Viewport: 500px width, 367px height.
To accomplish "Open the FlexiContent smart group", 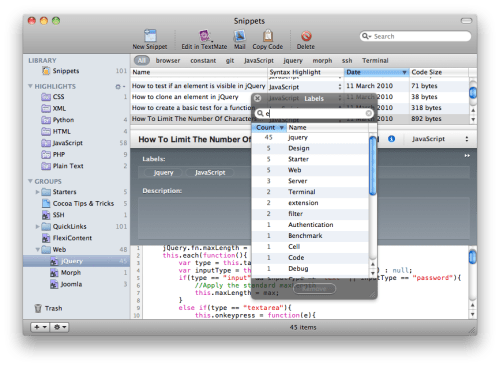I will (72, 238).
